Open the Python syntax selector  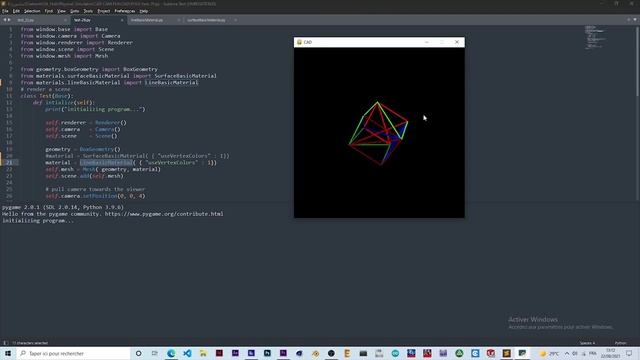click(x=620, y=343)
